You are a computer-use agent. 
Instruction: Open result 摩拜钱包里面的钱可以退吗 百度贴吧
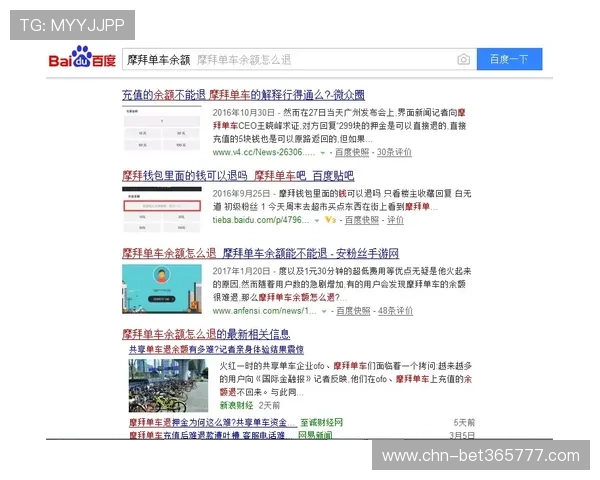coord(238,176)
